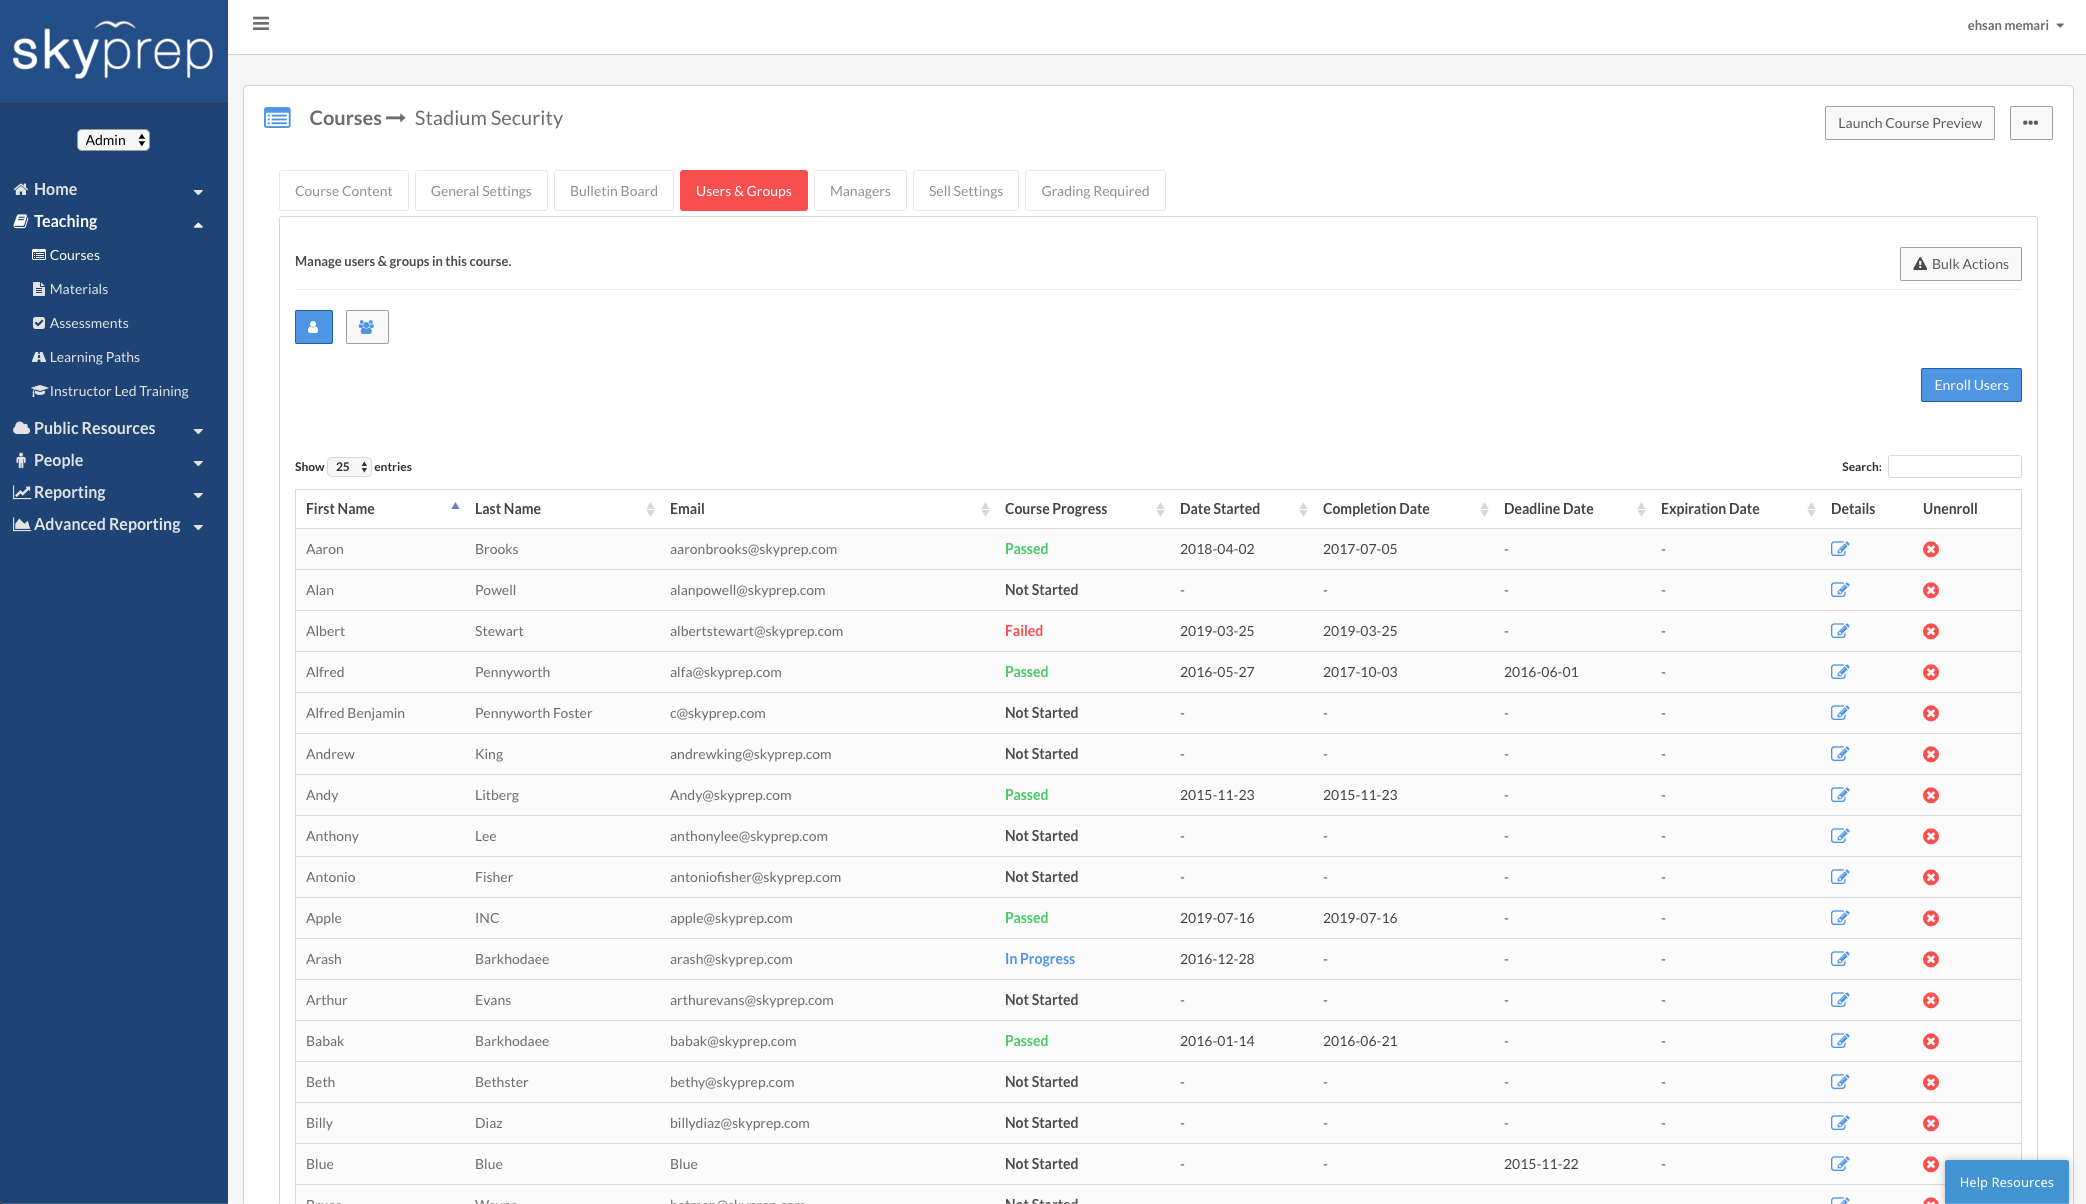Open details edit icon for Apple INC
The width and height of the screenshot is (2086, 1204).
click(x=1839, y=918)
